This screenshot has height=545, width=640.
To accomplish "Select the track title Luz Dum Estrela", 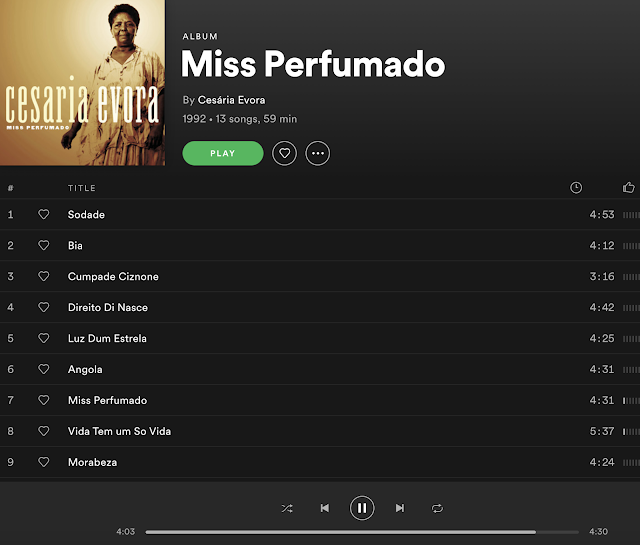I will pyautogui.click(x=107, y=338).
